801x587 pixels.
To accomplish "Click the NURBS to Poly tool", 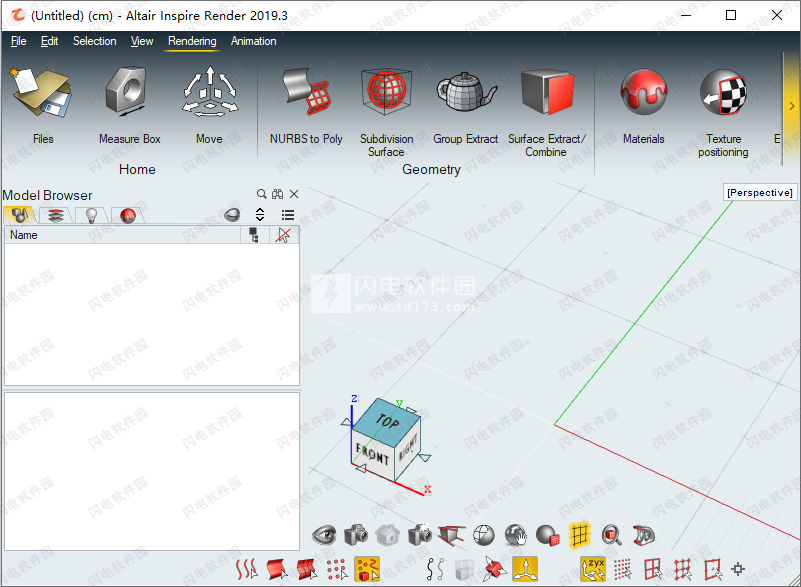I will point(306,105).
